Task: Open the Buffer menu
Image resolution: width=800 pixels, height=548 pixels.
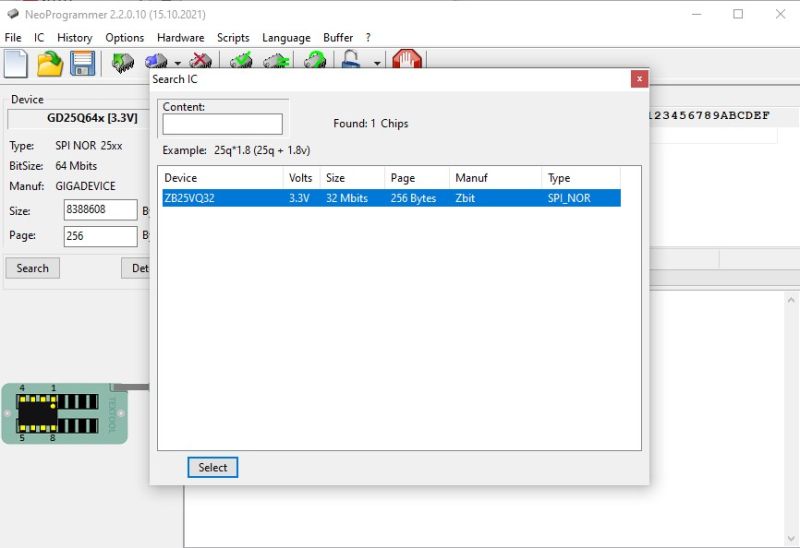Action: pos(338,38)
